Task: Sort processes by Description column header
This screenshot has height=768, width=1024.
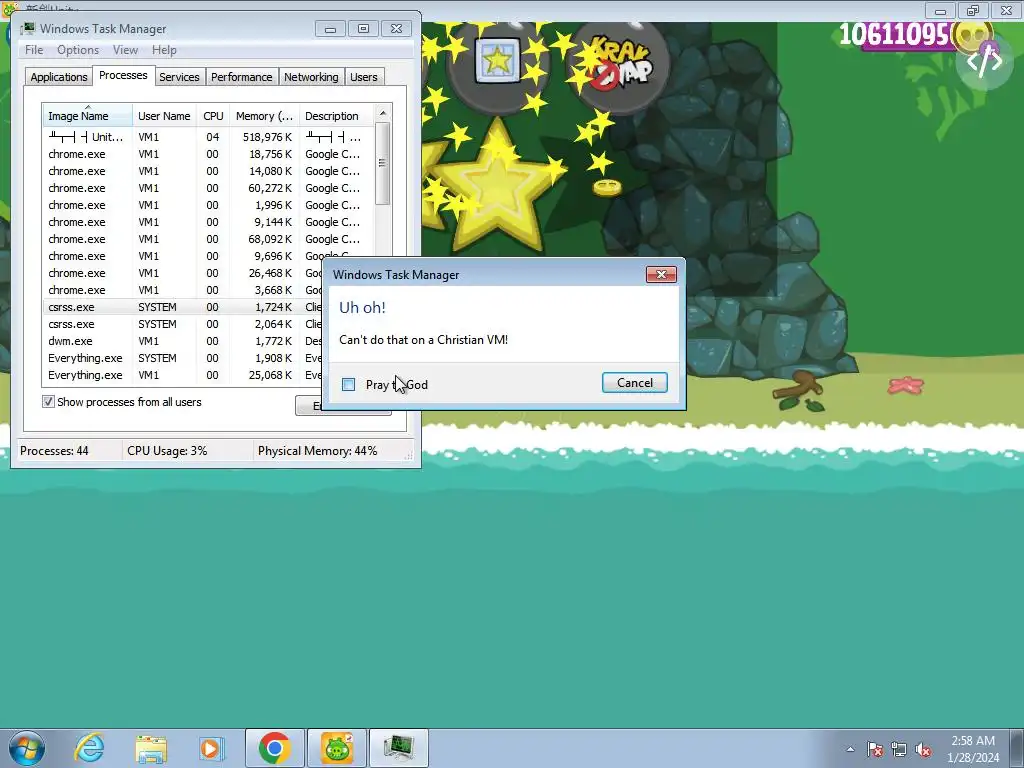Action: click(336, 116)
